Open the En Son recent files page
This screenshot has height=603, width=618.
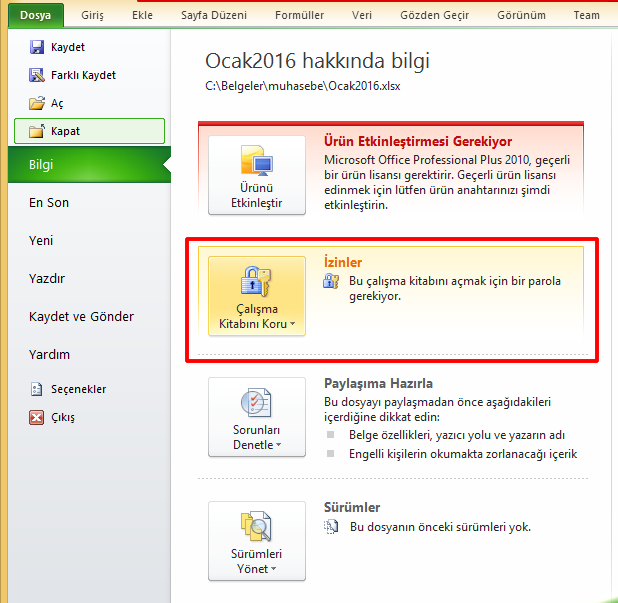coord(49,203)
